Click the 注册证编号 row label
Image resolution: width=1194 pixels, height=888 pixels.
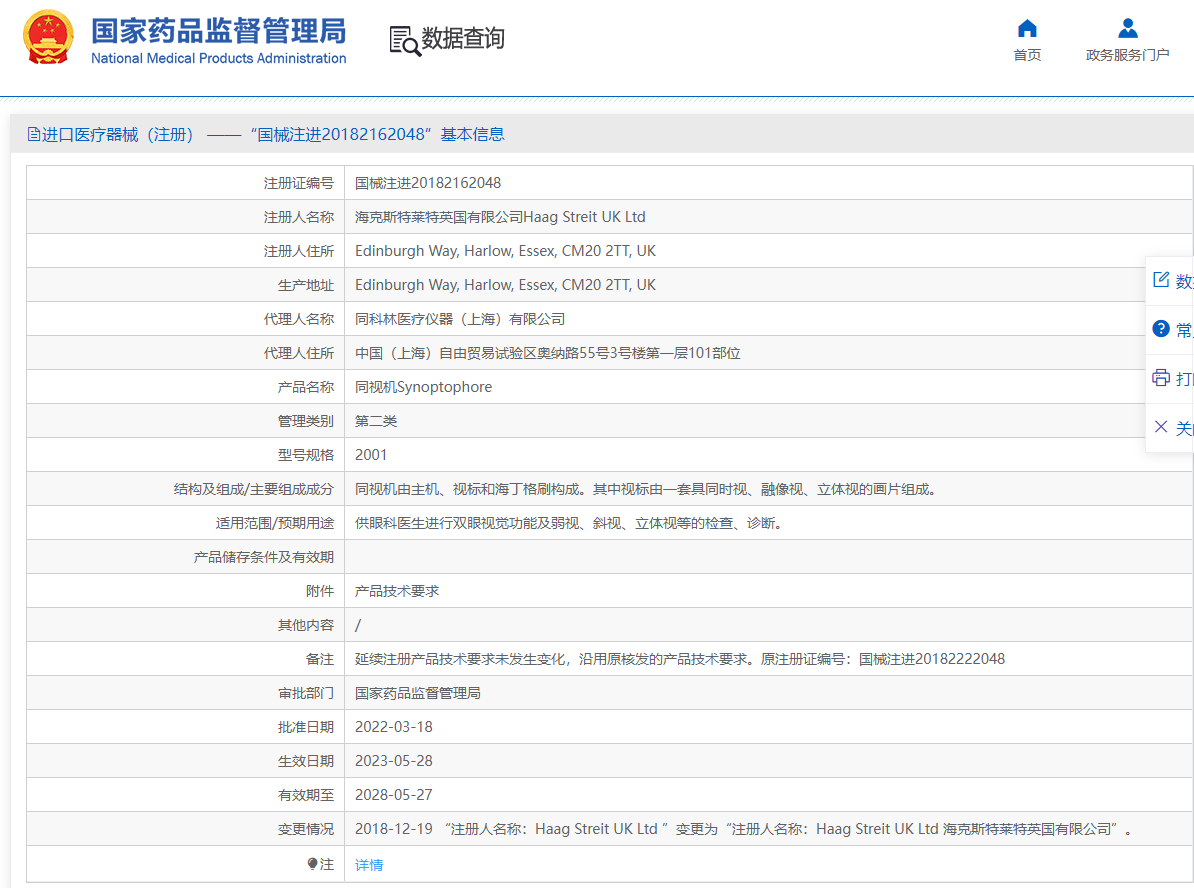click(x=298, y=183)
